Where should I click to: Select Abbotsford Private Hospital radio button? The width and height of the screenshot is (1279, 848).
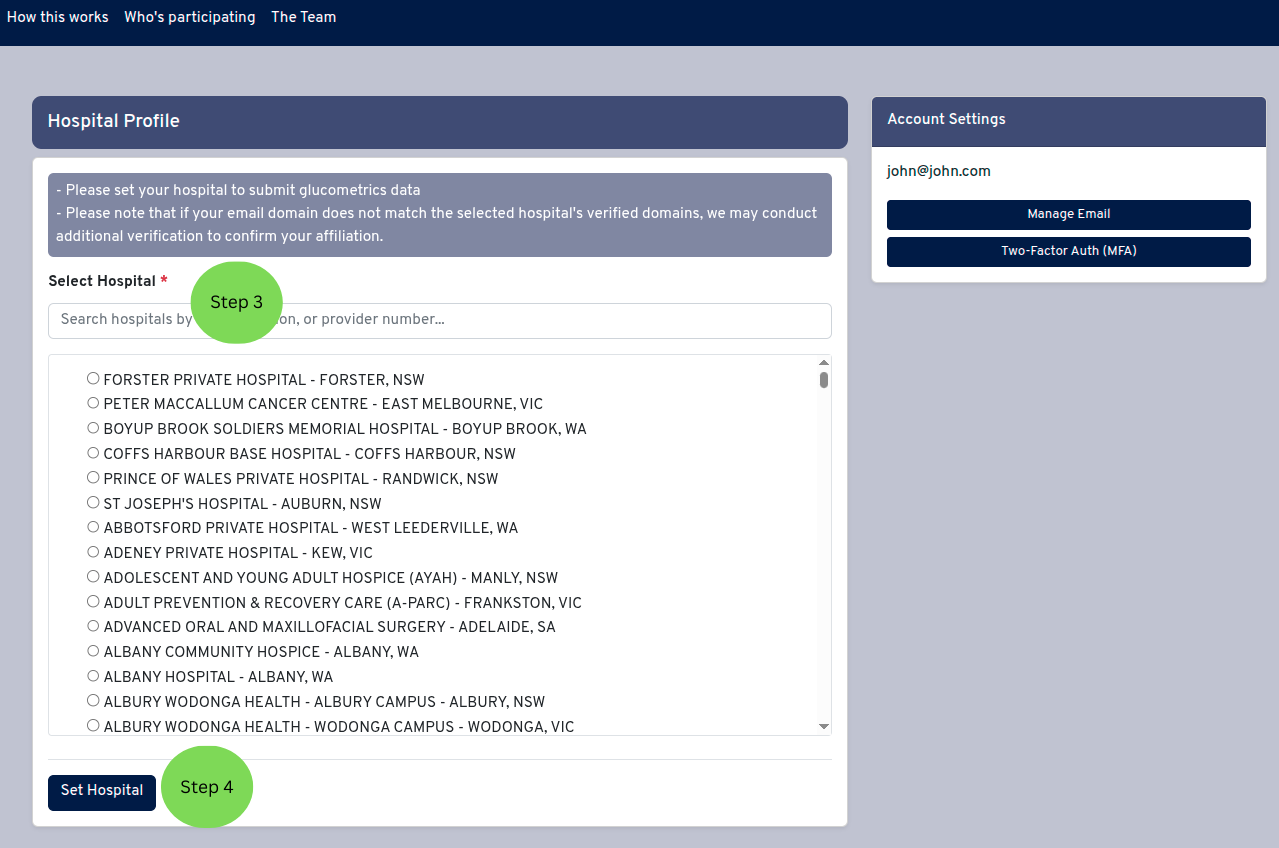point(93,527)
